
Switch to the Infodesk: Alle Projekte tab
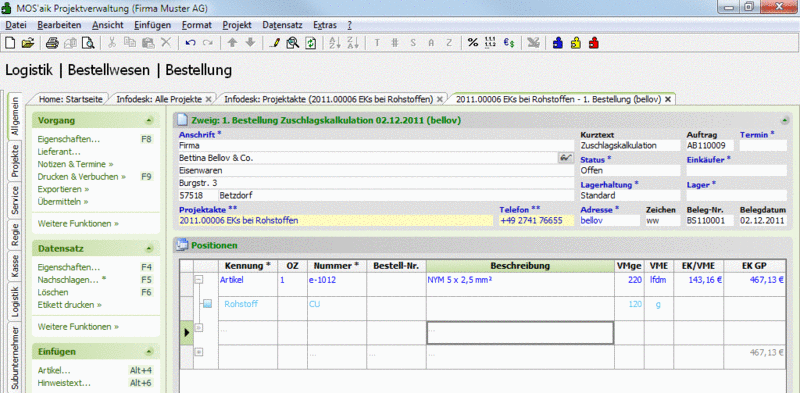click(x=159, y=99)
